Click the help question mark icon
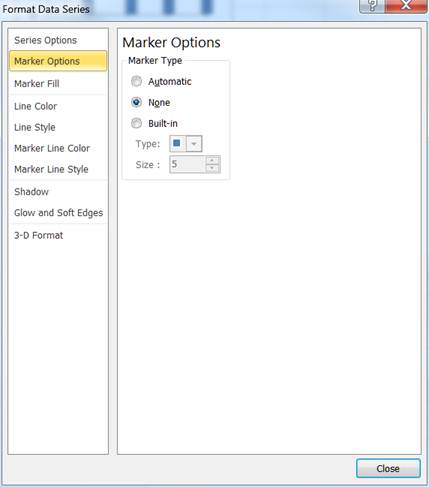 click(372, 6)
